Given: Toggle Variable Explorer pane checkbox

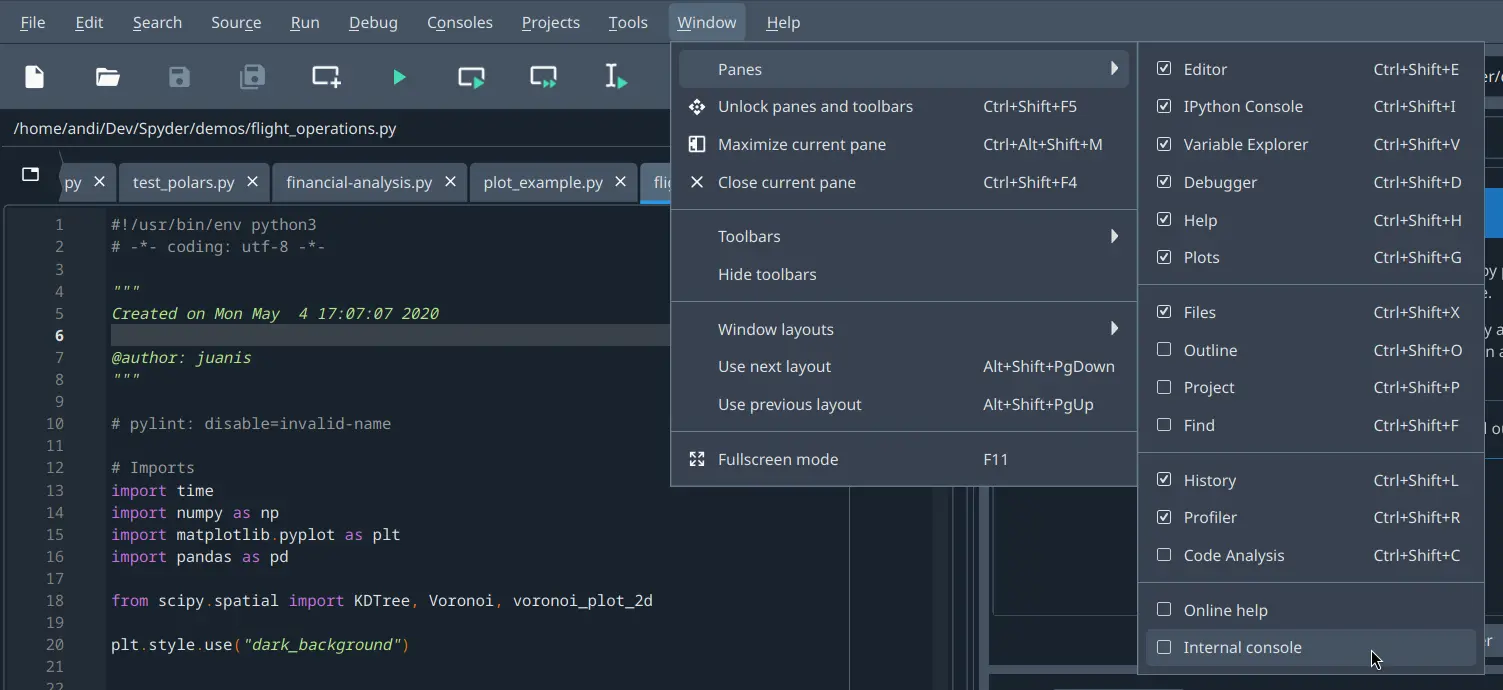Looking at the screenshot, I should tap(1164, 145).
